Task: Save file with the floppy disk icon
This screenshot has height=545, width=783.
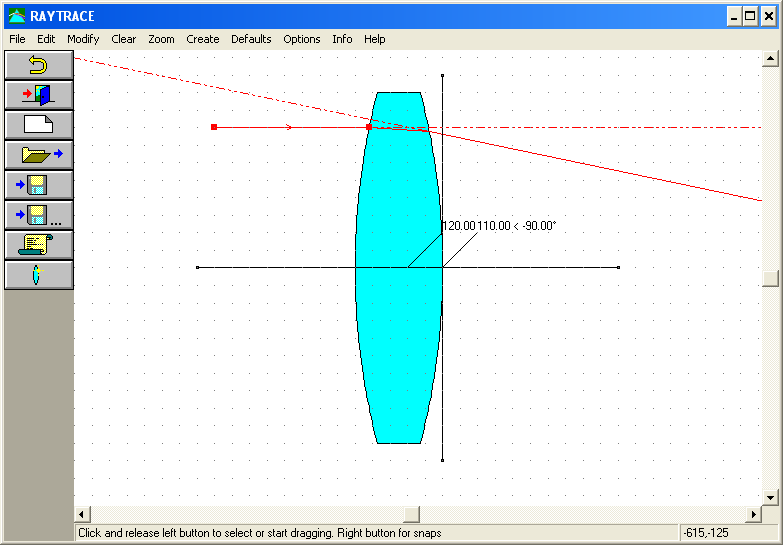Action: tap(39, 185)
